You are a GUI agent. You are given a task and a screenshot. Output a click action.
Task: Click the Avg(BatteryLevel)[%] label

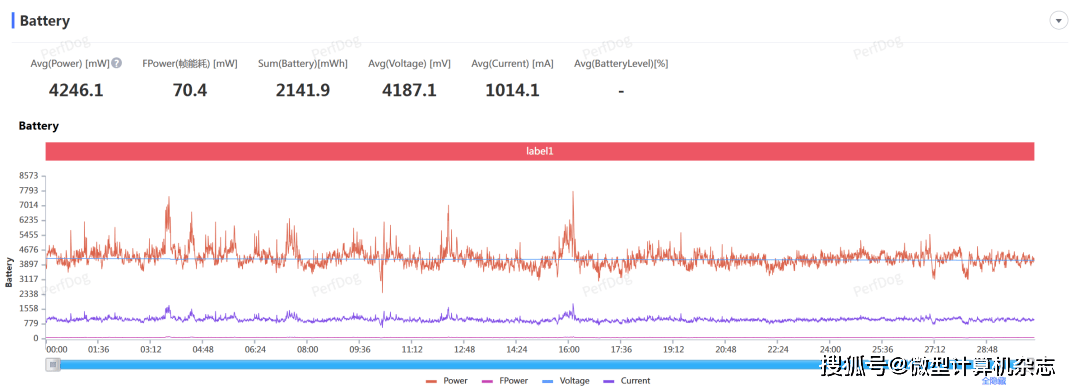tap(621, 63)
